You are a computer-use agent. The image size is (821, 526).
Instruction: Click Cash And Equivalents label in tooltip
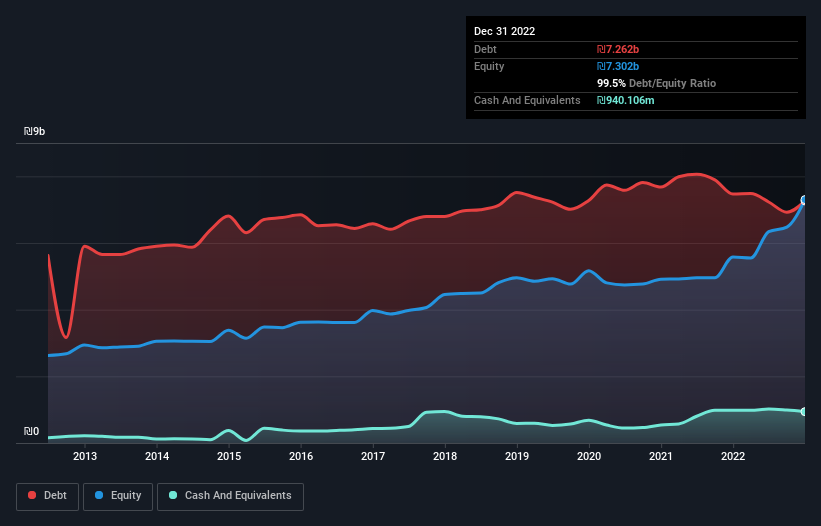[527, 100]
